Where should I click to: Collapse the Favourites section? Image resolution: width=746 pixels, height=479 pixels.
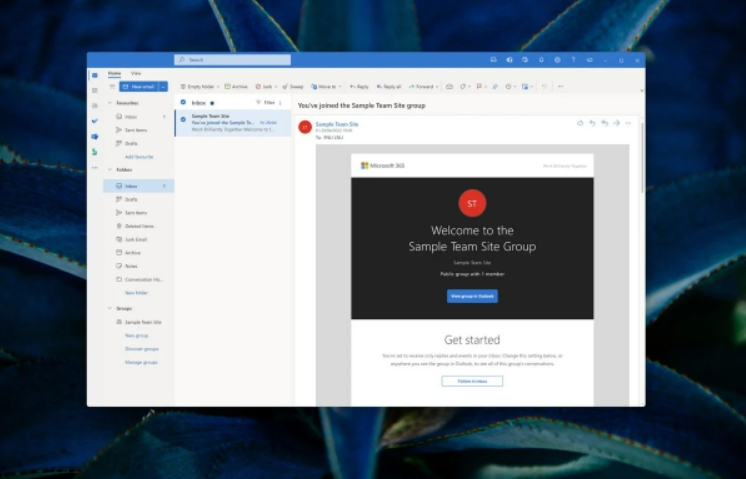point(110,103)
